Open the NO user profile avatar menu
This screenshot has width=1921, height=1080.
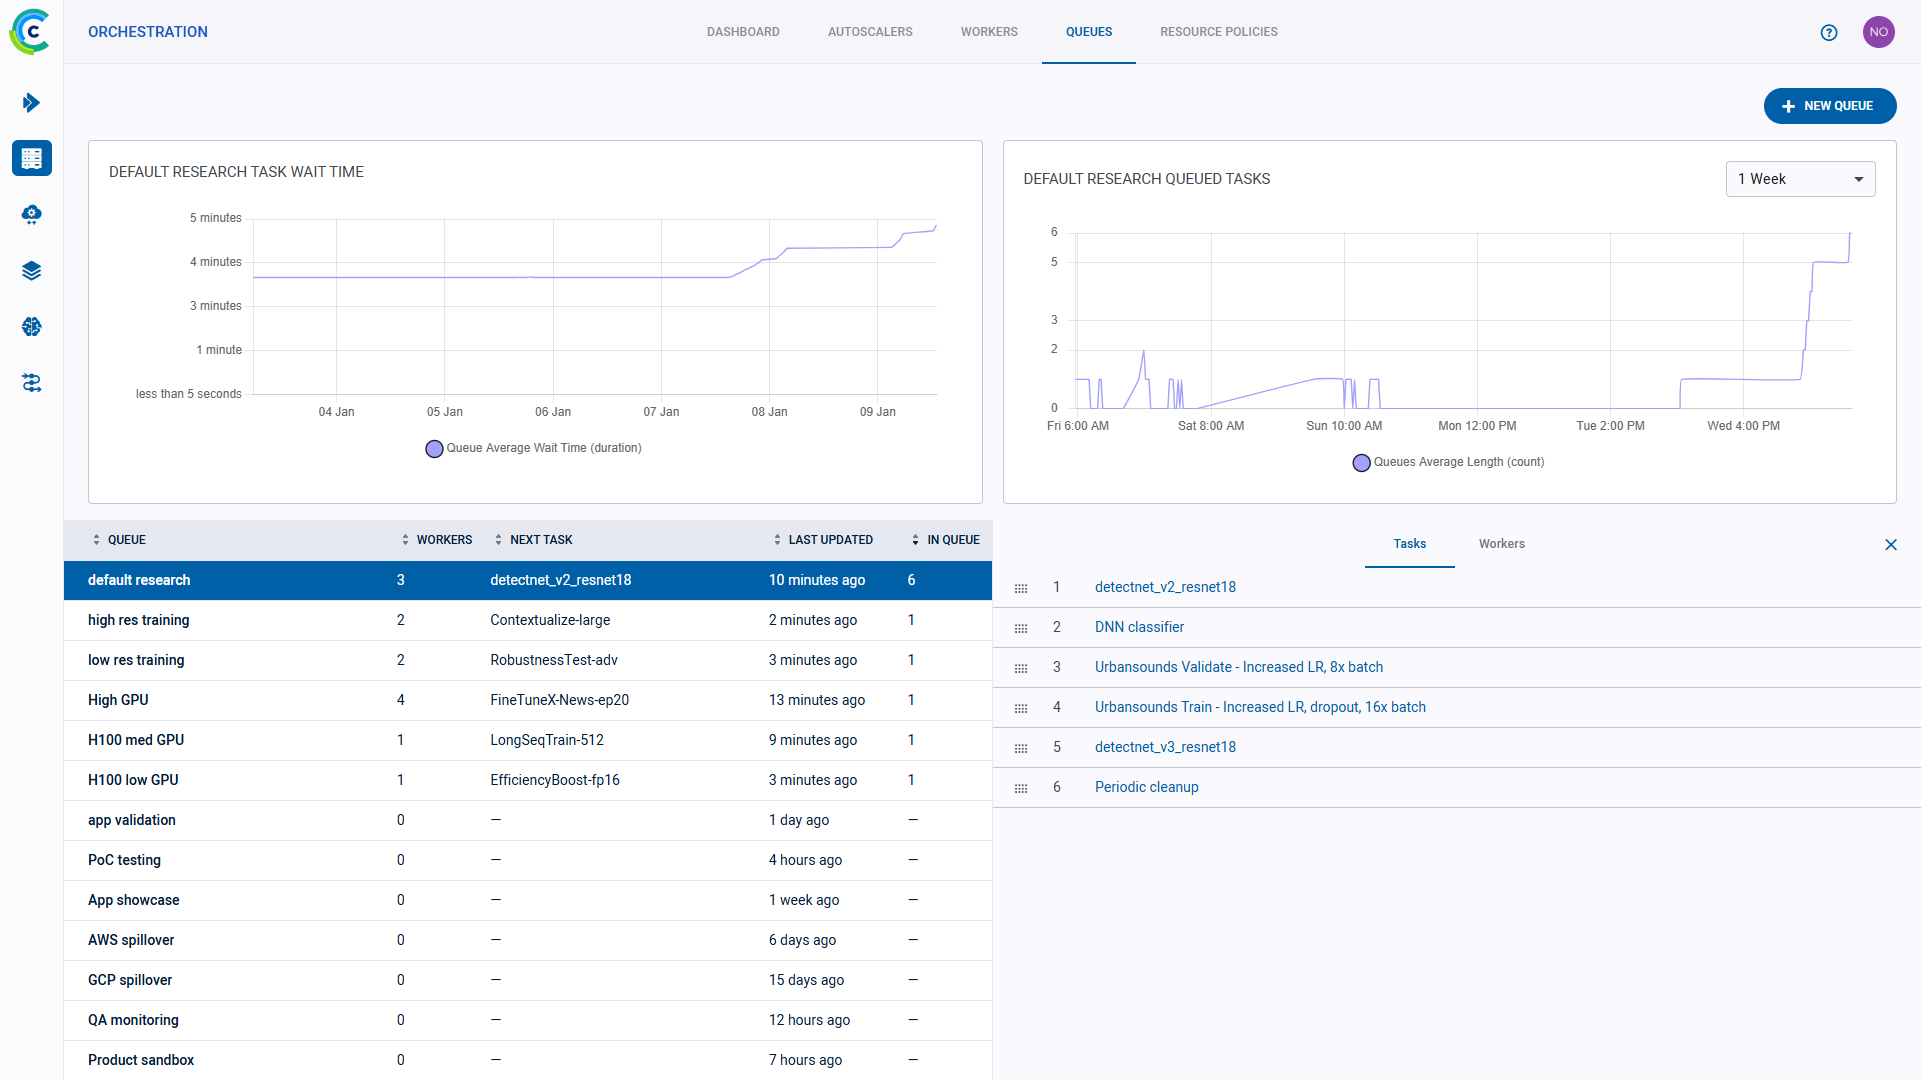(1879, 31)
